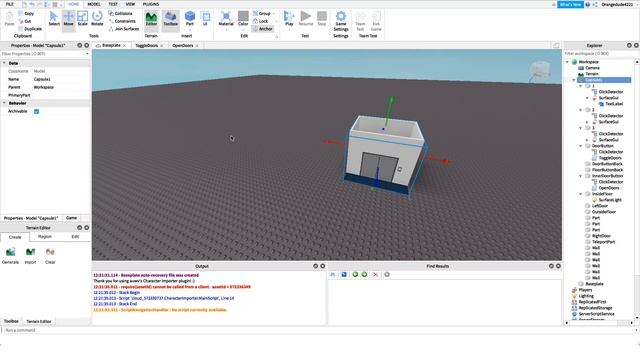Open the FILE menu
Image resolution: width=640 pixels, height=360 pixels.
[9, 4]
